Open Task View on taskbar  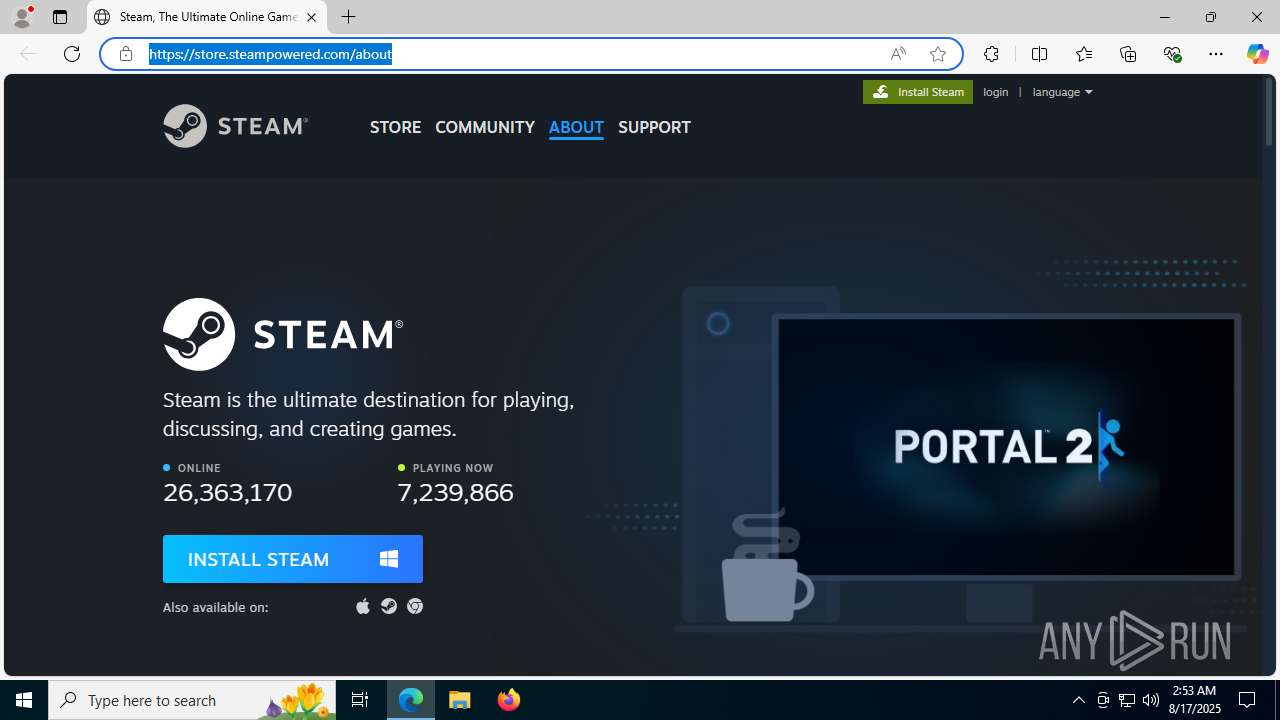[360, 700]
